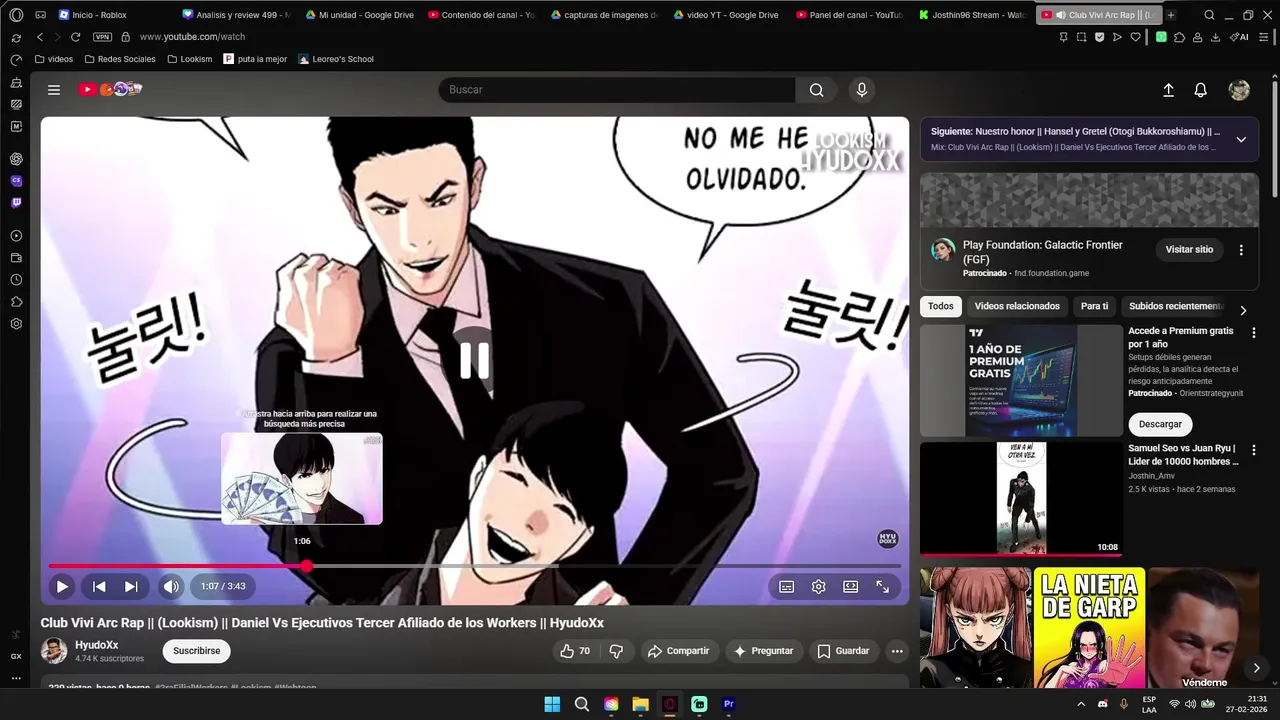Focus the Buscar search field
Viewport: 1280px width, 720px height.
[x=617, y=90]
